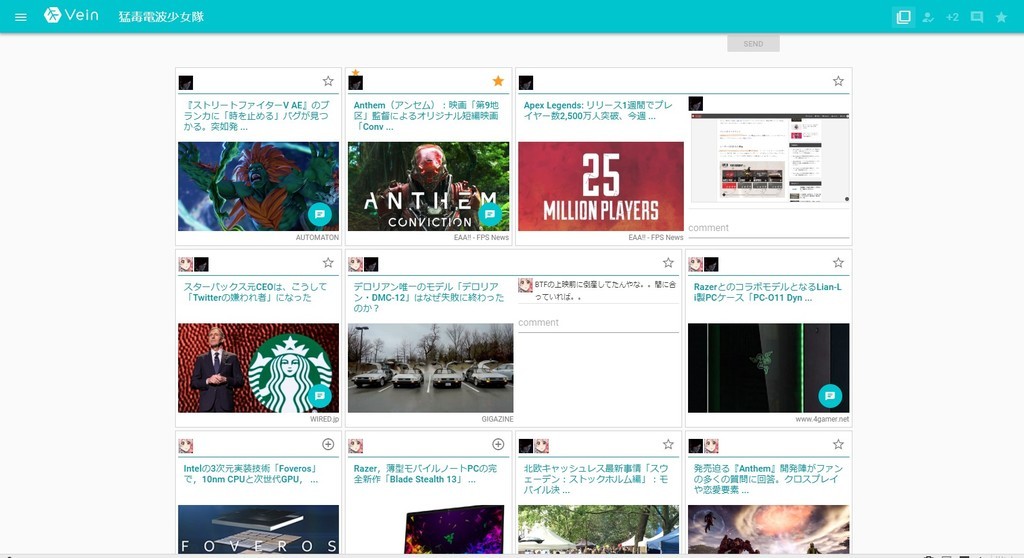Click anime girl avatar on DeLorean card header
The image size is (1024, 558).
tap(356, 265)
